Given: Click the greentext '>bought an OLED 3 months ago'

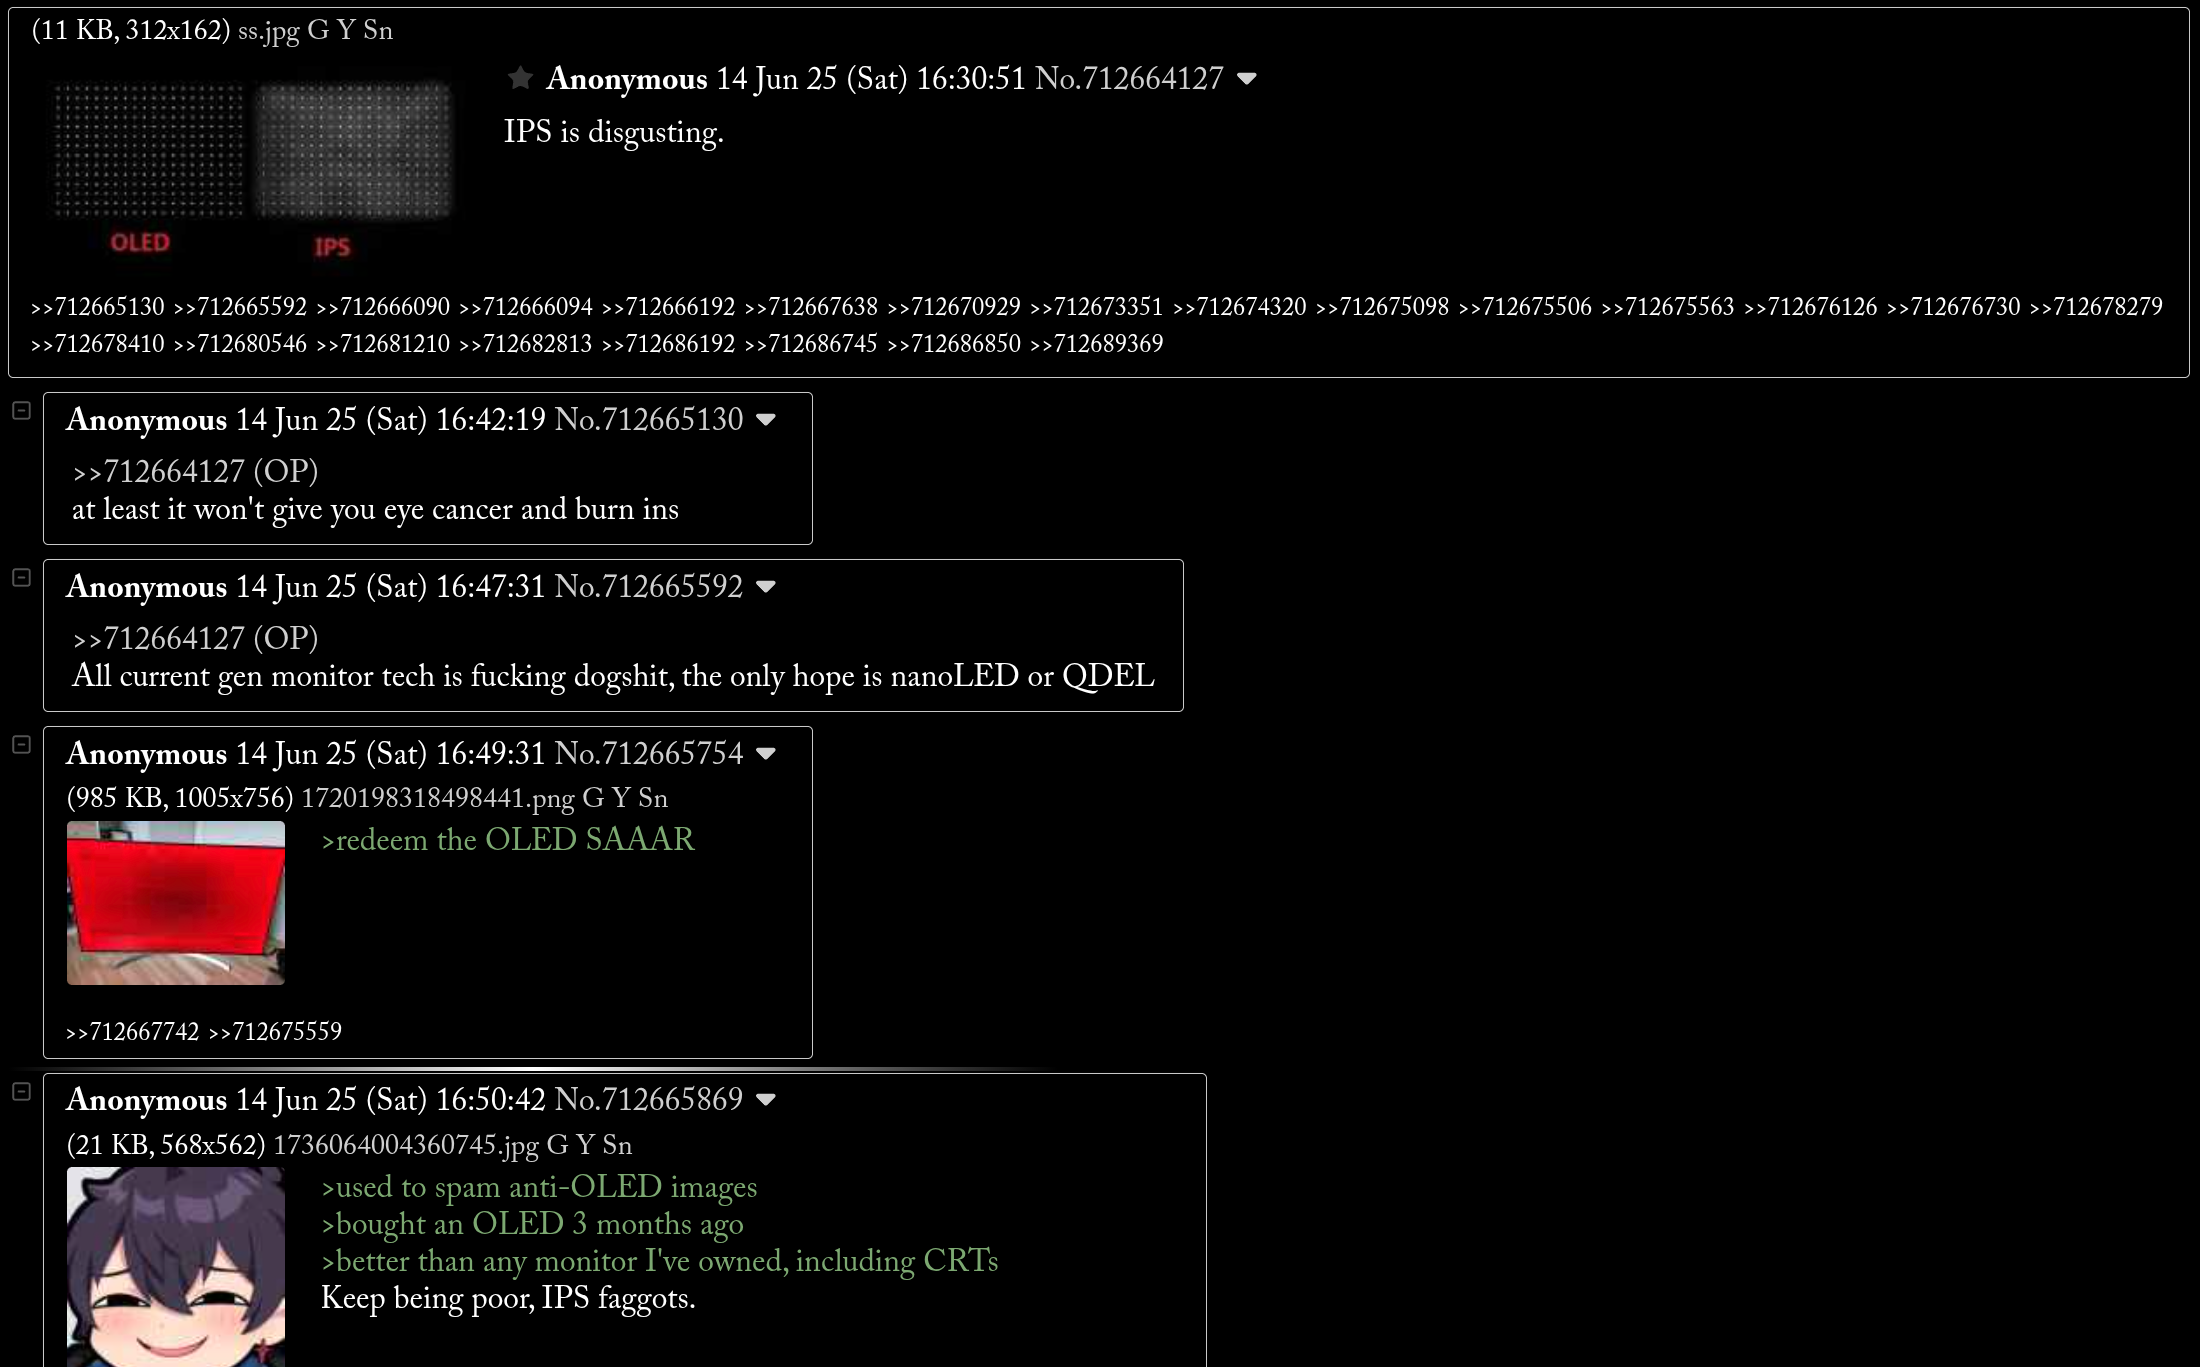Looking at the screenshot, I should [532, 1224].
